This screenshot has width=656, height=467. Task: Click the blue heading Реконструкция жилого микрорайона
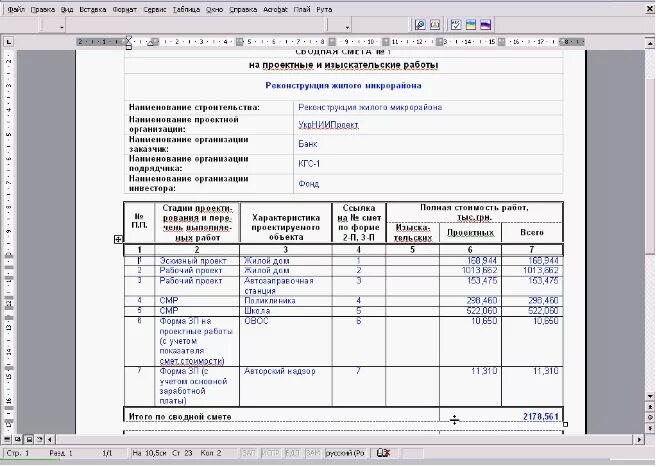(343, 85)
